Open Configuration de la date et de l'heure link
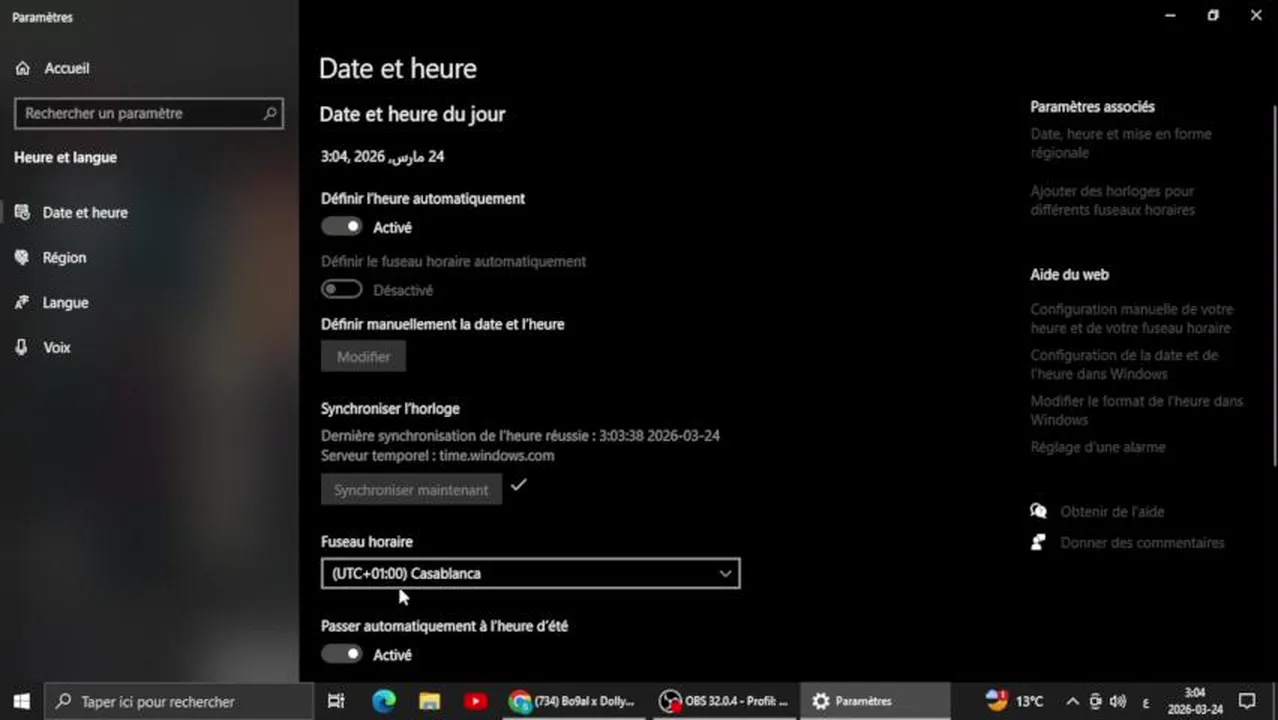 pyautogui.click(x=1124, y=364)
